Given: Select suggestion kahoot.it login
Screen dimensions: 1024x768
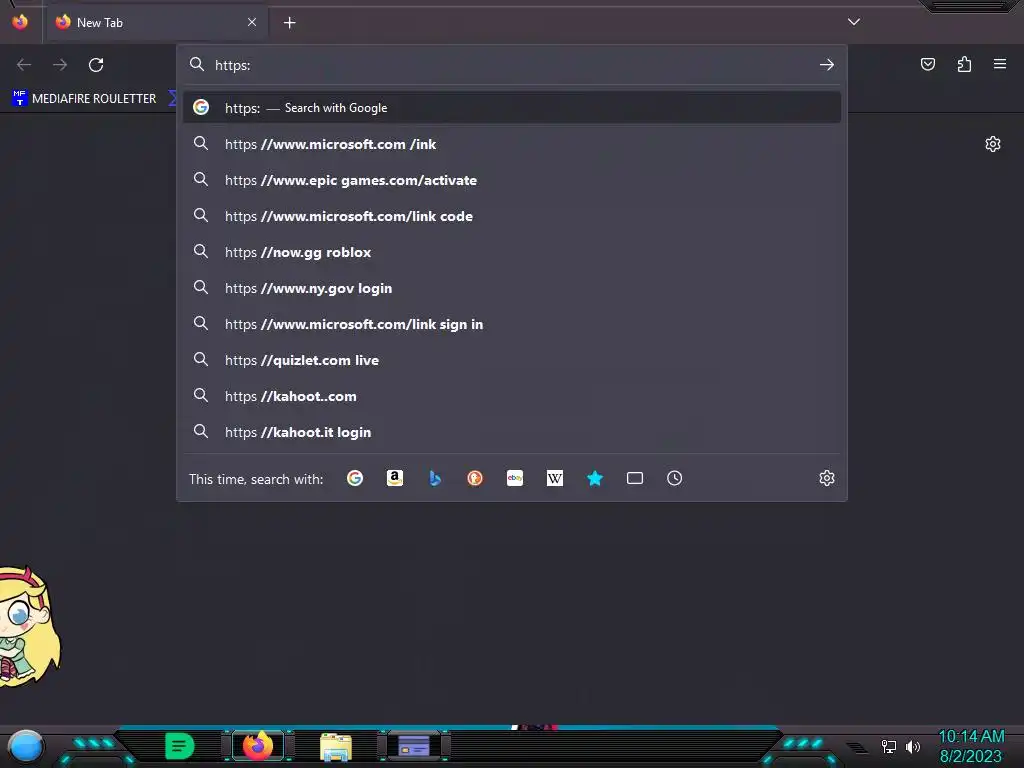Looking at the screenshot, I should (512, 432).
